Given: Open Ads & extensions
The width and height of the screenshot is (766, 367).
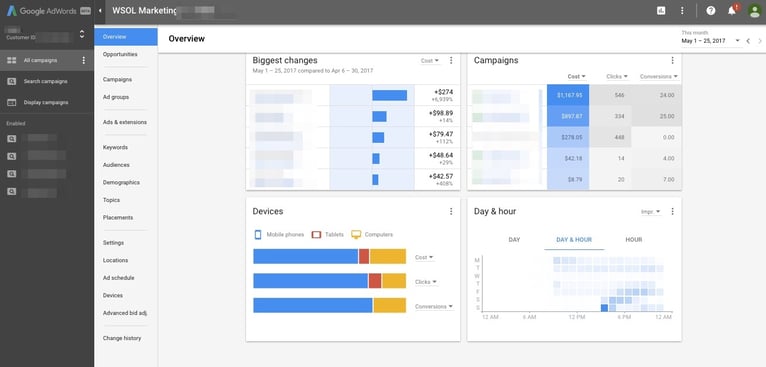Looking at the screenshot, I should (x=126, y=122).
